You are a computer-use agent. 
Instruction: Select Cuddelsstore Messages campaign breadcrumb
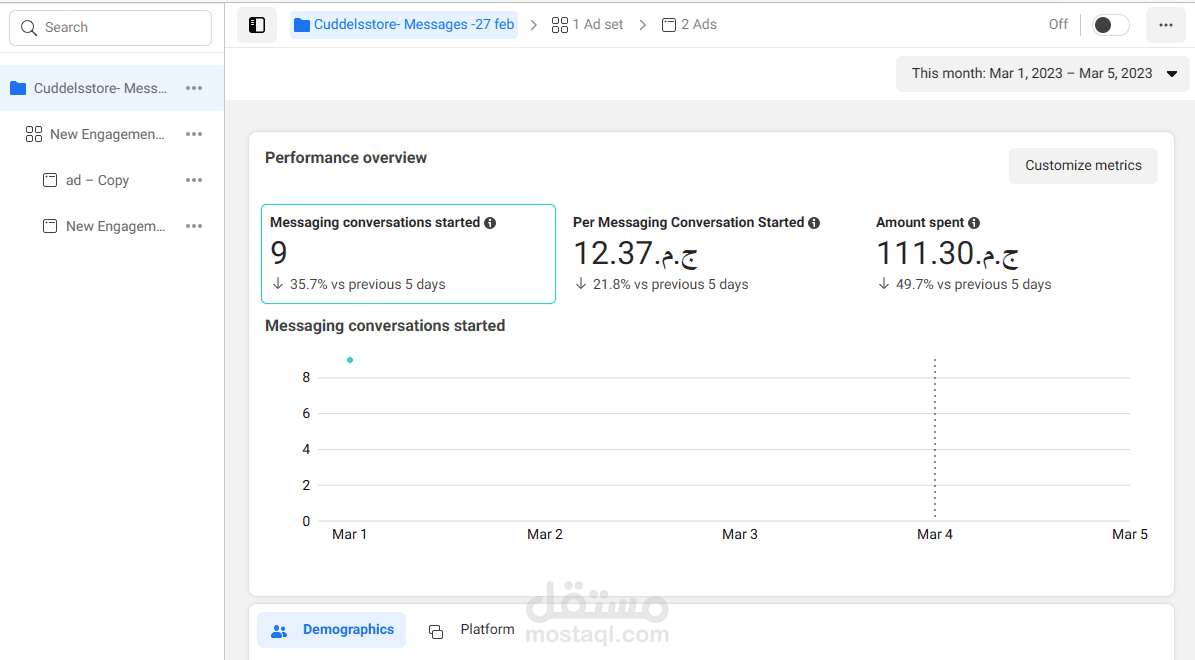404,24
